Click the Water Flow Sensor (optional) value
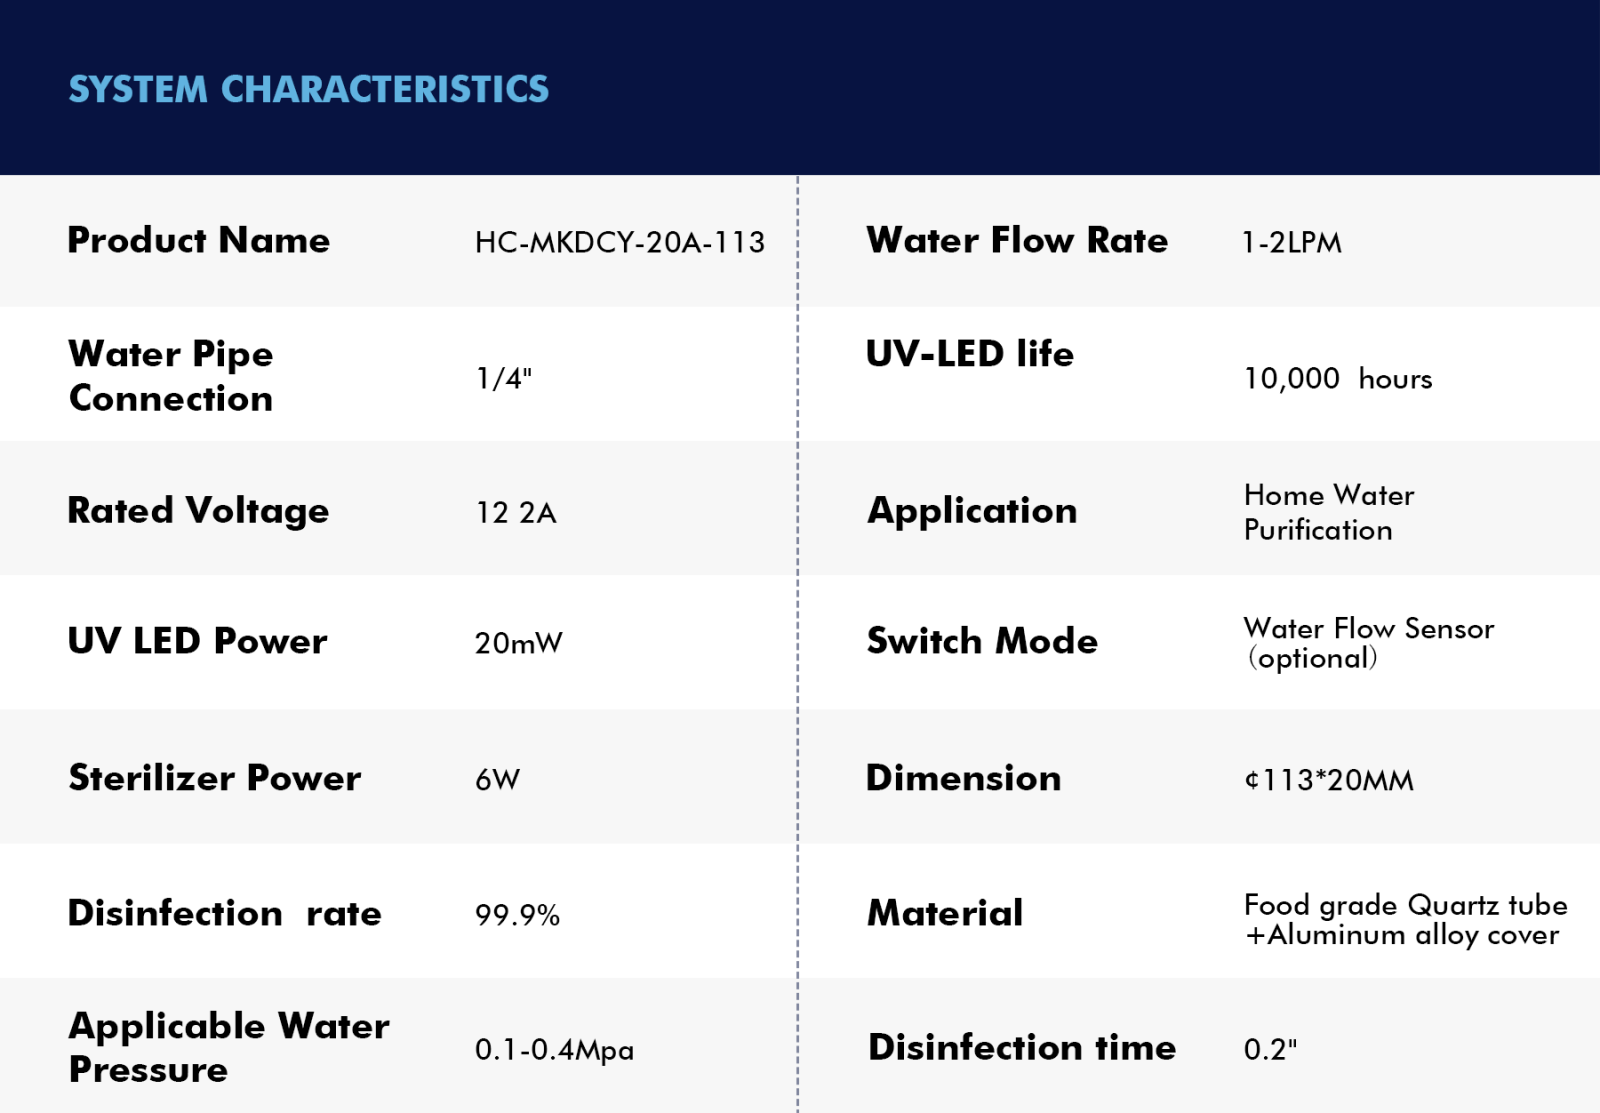Image resolution: width=1600 pixels, height=1113 pixels. pyautogui.click(x=1368, y=643)
